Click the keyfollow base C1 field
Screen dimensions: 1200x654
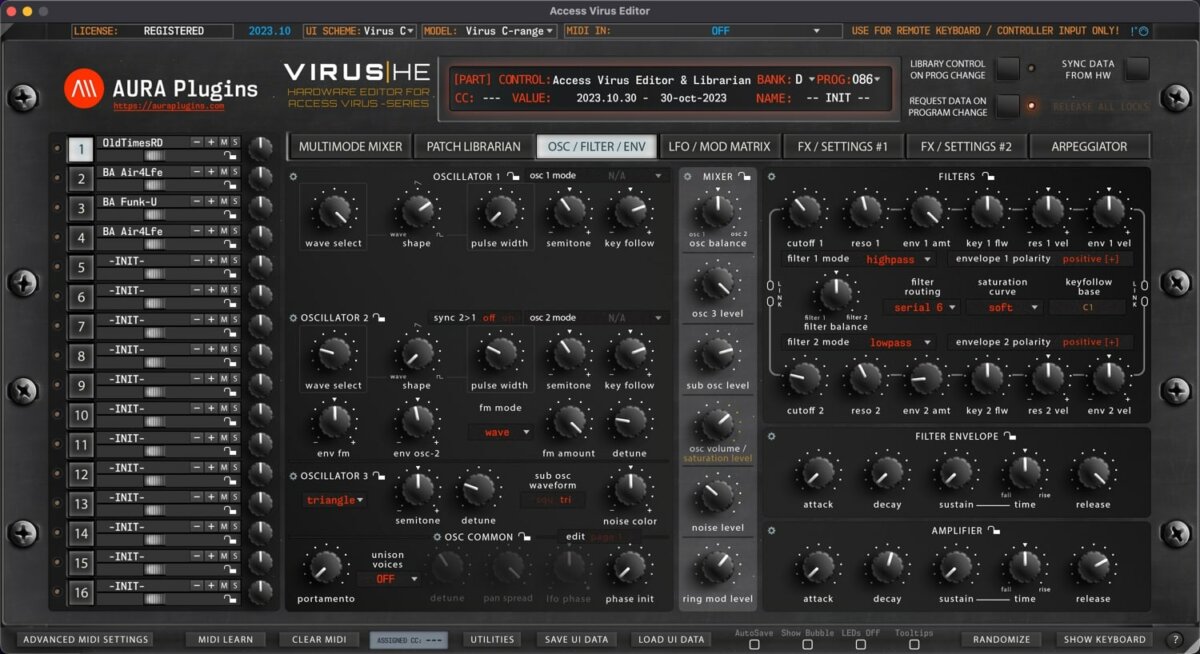1088,307
